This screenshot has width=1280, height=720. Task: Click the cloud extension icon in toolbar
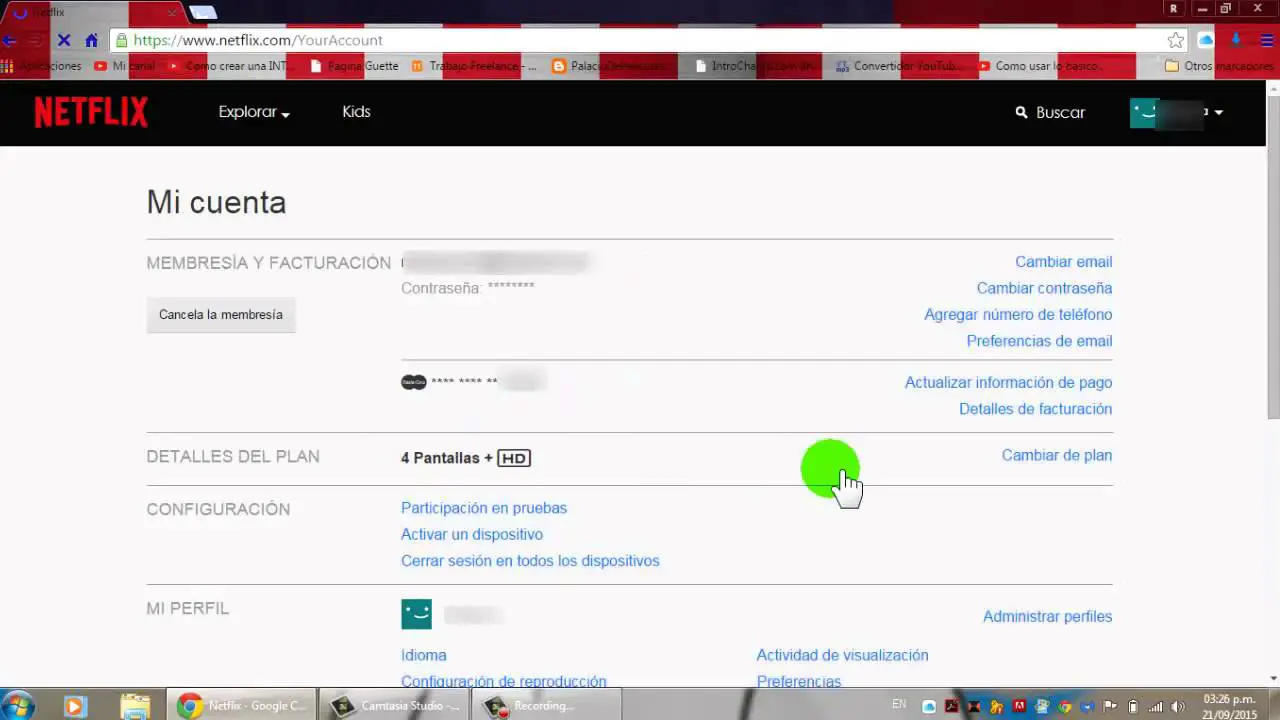1206,41
